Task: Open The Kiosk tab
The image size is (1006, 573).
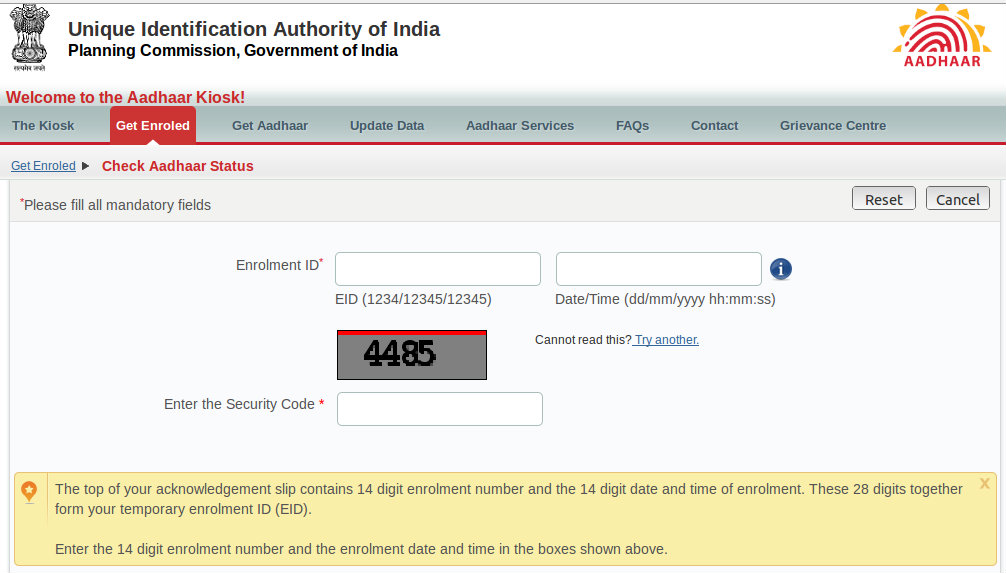Action: [x=43, y=126]
